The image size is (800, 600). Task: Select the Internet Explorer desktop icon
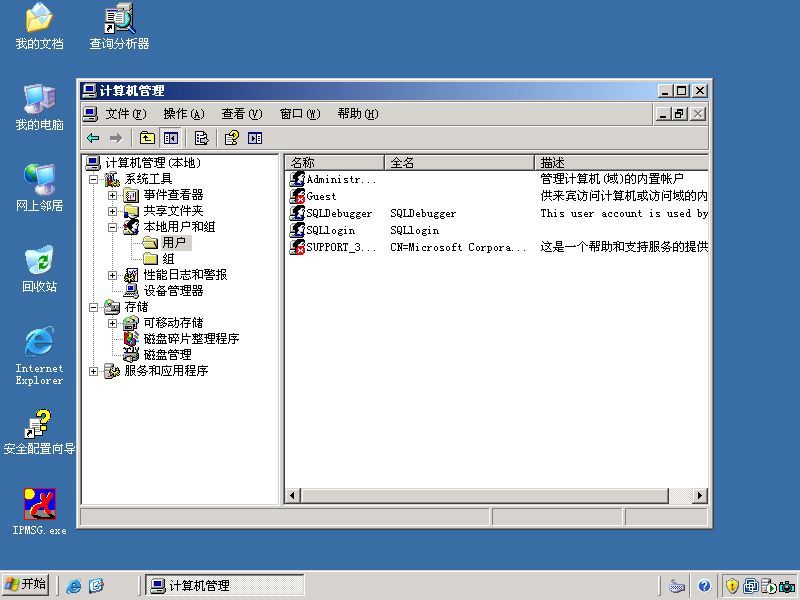click(x=39, y=356)
